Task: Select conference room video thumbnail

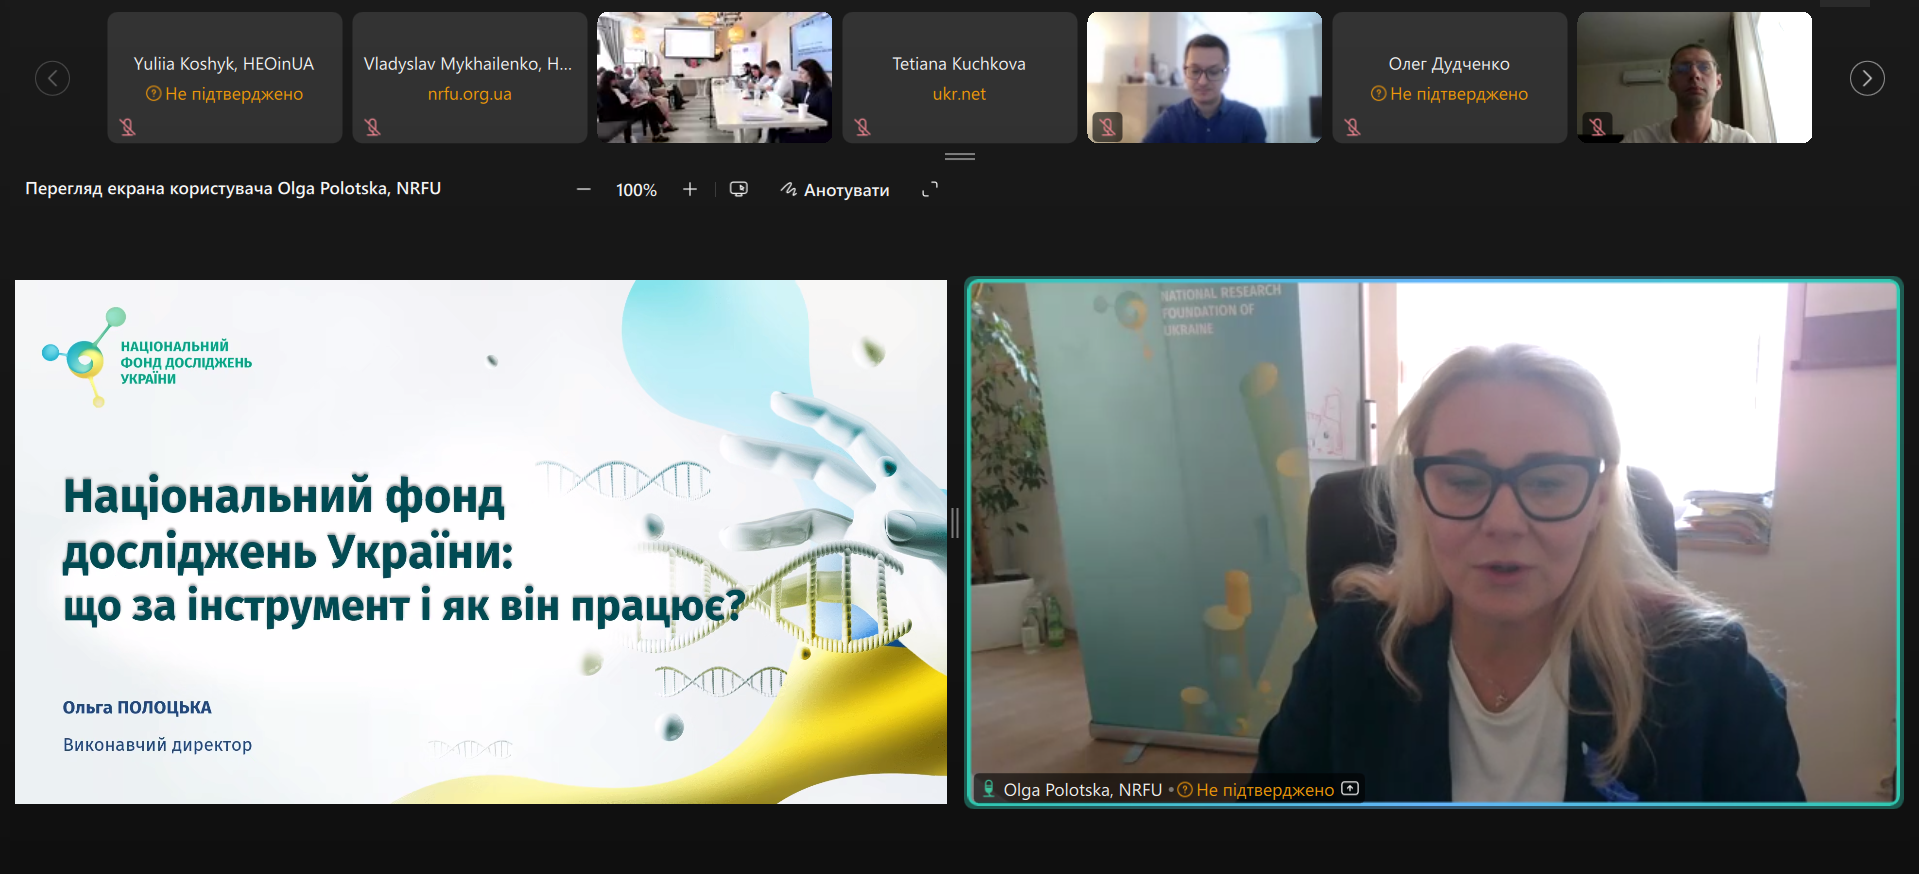Action: (x=714, y=78)
